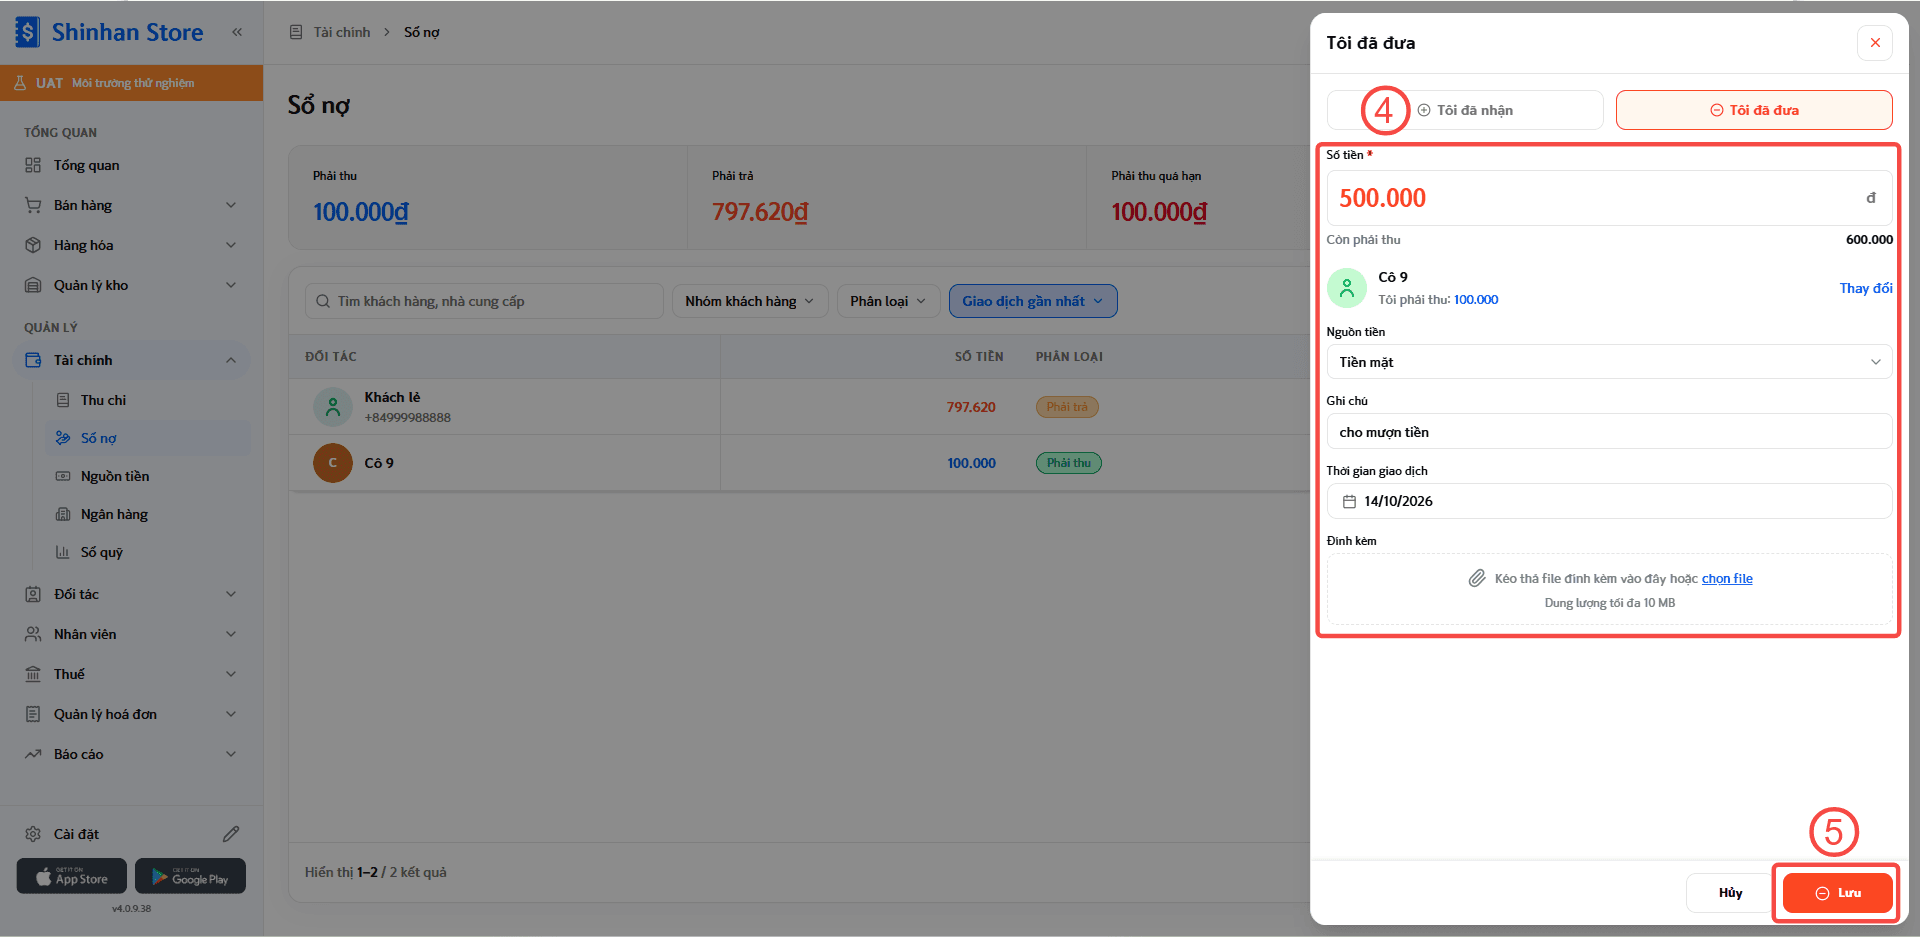Click the Số tiền amount field
The height and width of the screenshot is (937, 1920).
[x=1609, y=198]
